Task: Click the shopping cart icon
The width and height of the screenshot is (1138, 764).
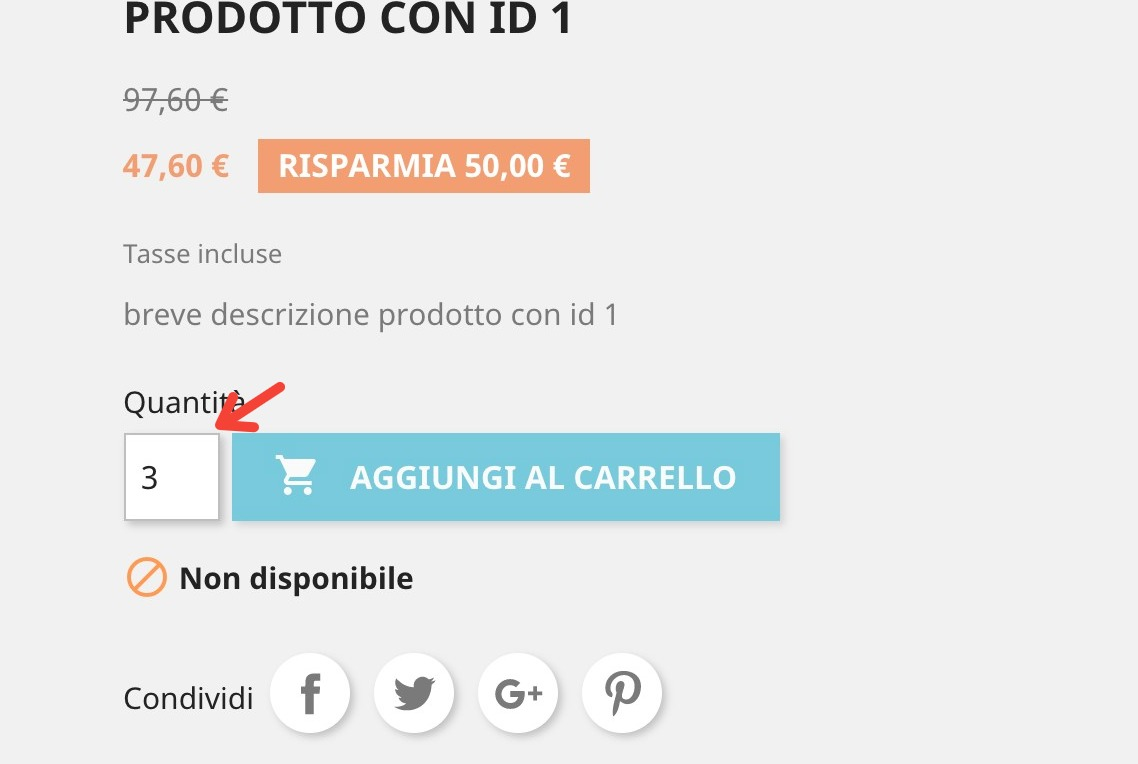Action: (x=296, y=475)
